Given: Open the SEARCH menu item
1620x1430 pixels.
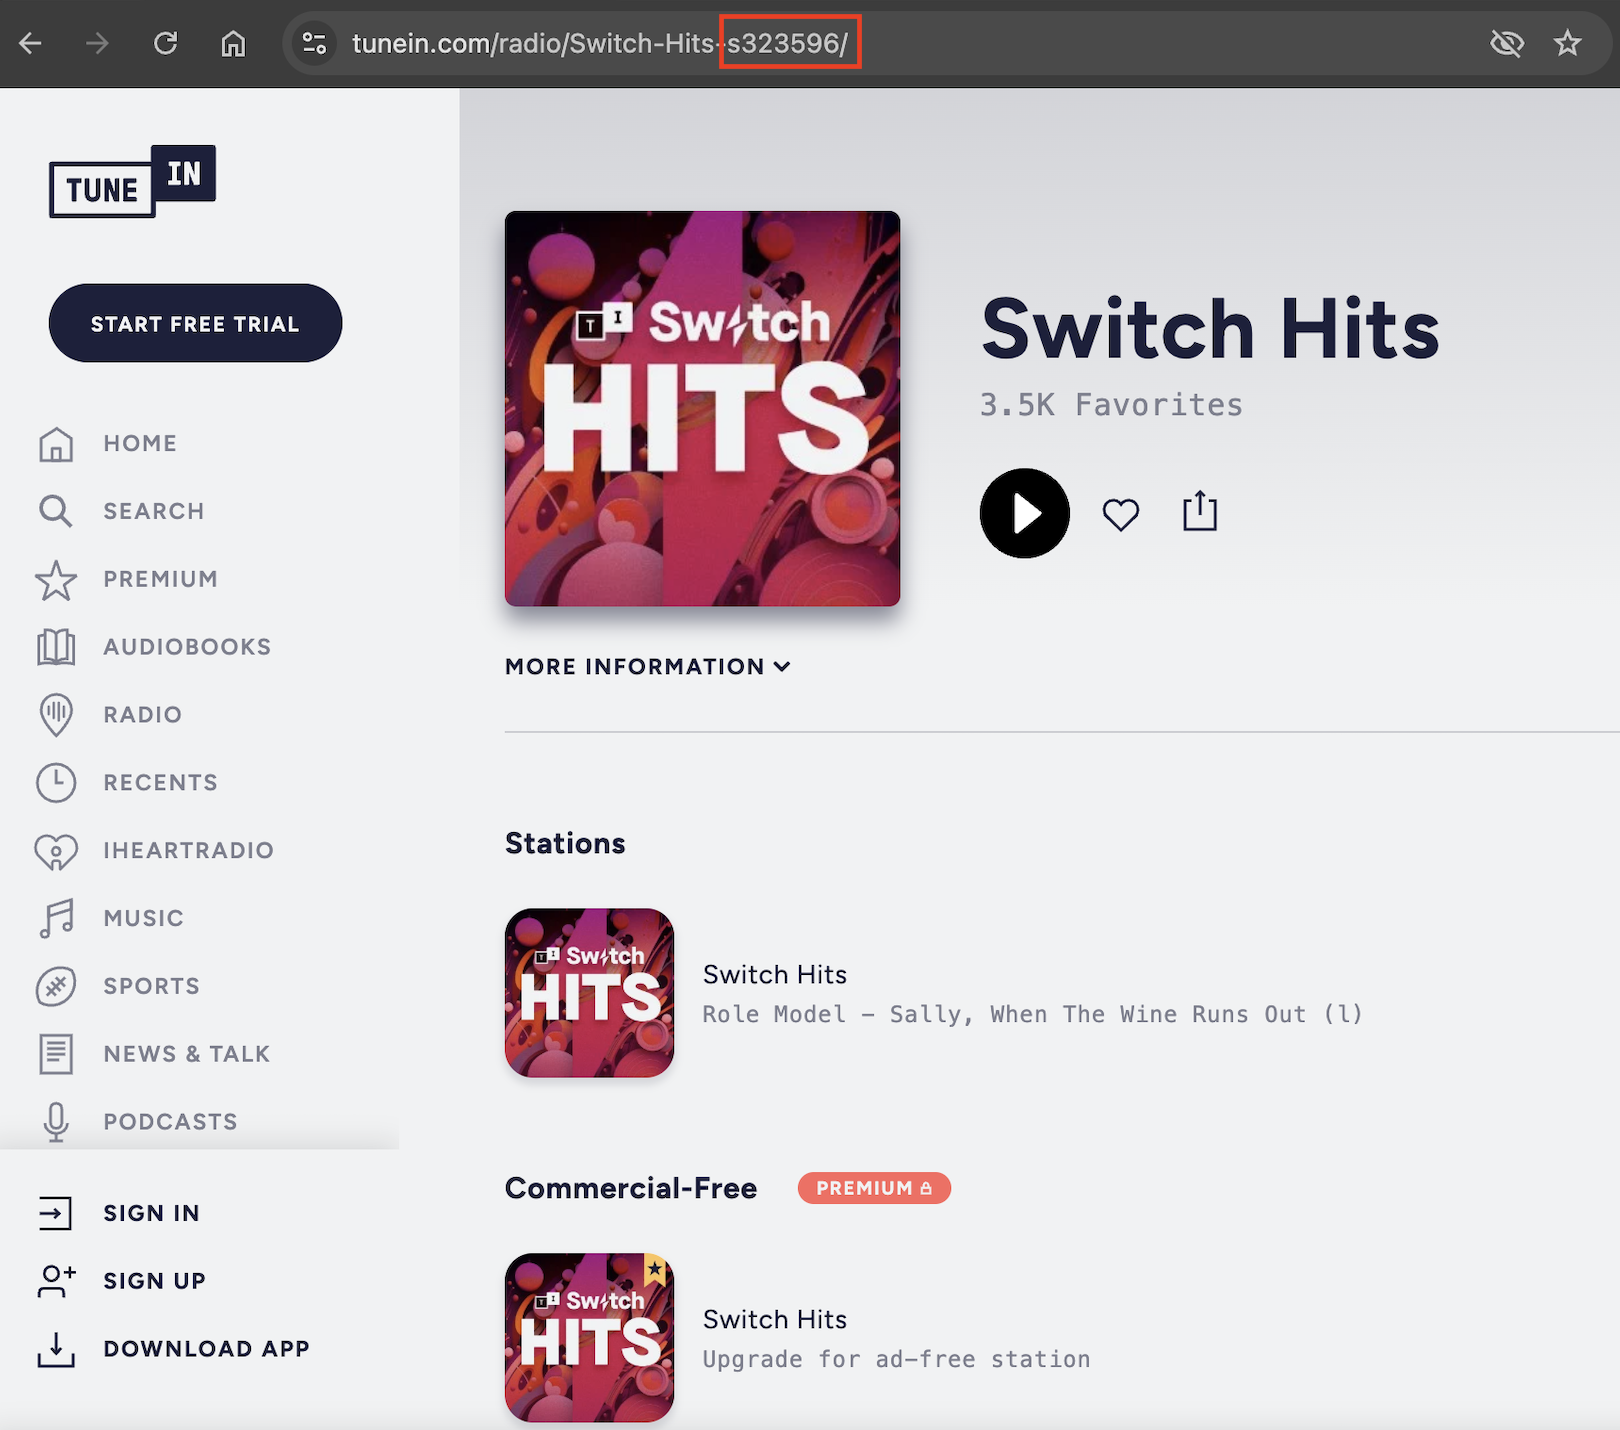Looking at the screenshot, I should point(154,511).
